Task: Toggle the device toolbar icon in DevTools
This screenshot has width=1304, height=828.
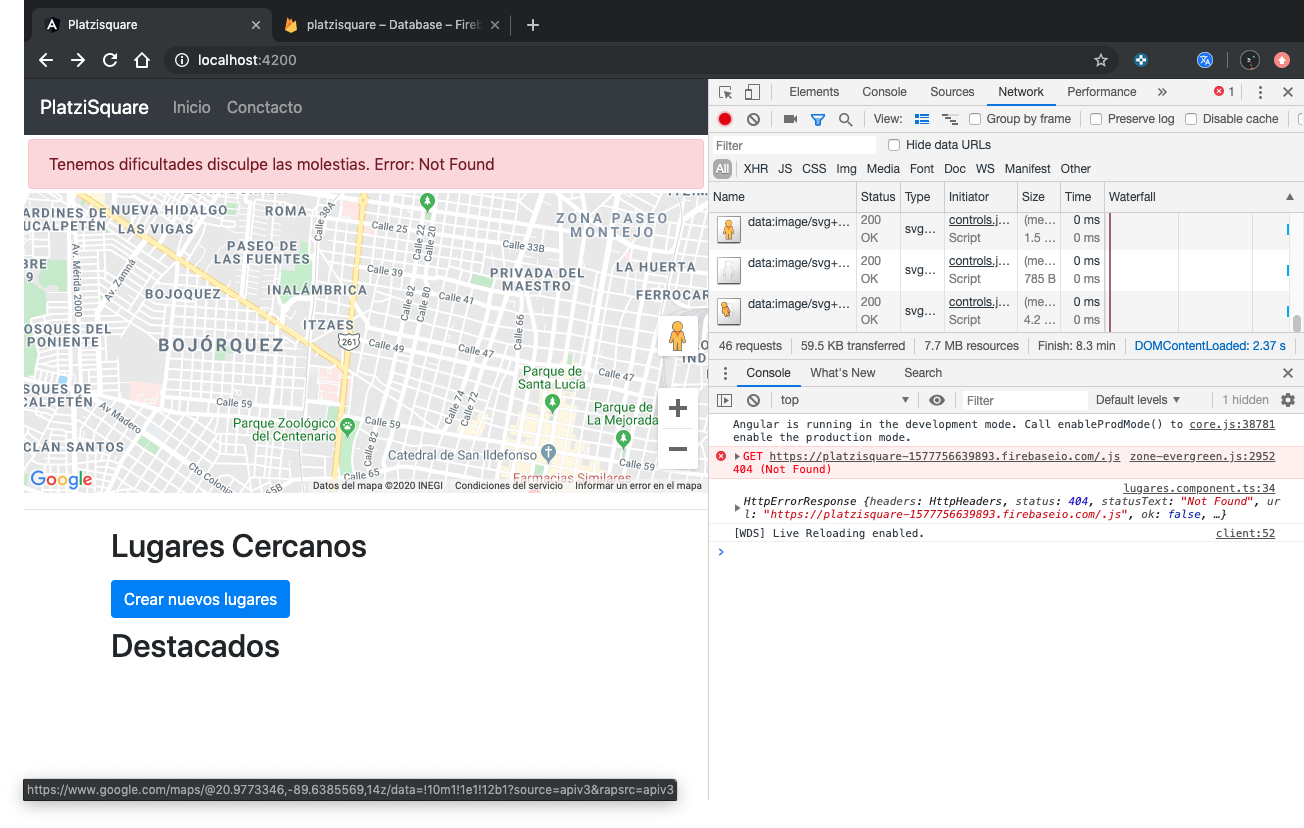Action: tap(752, 92)
